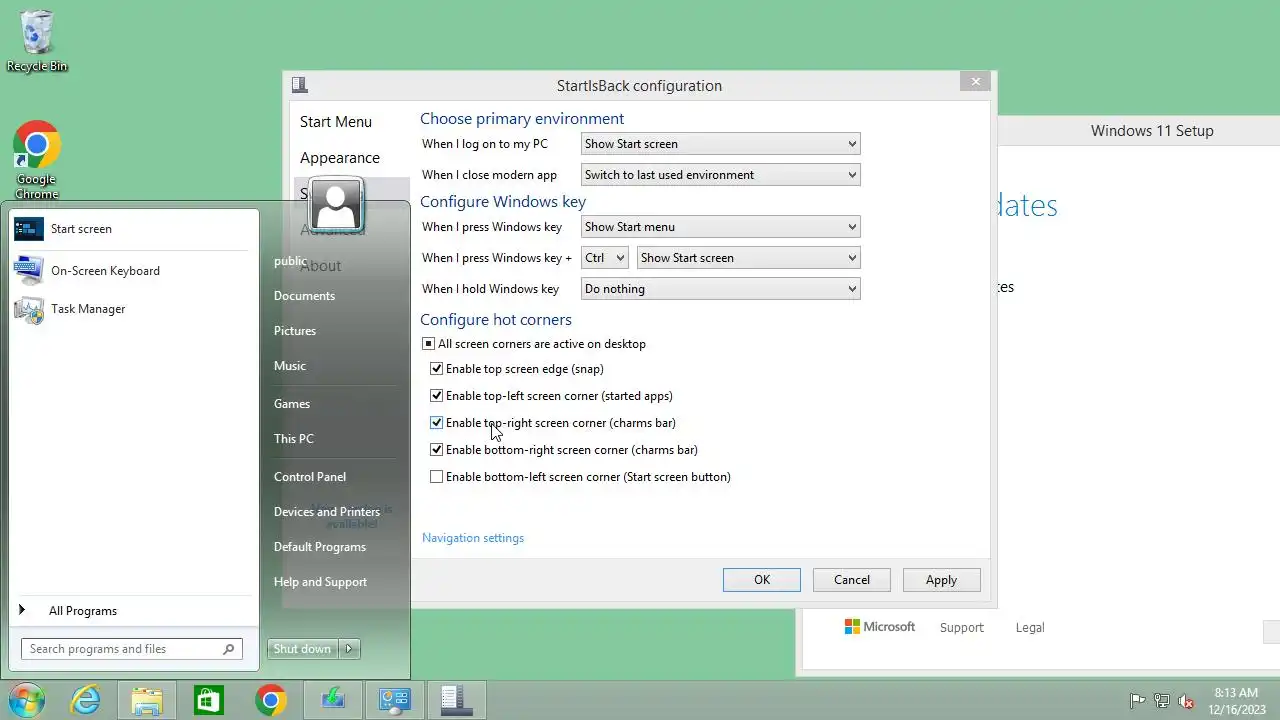Open File Explorer from the taskbar
This screenshot has height=720, width=1280.
coord(147,700)
